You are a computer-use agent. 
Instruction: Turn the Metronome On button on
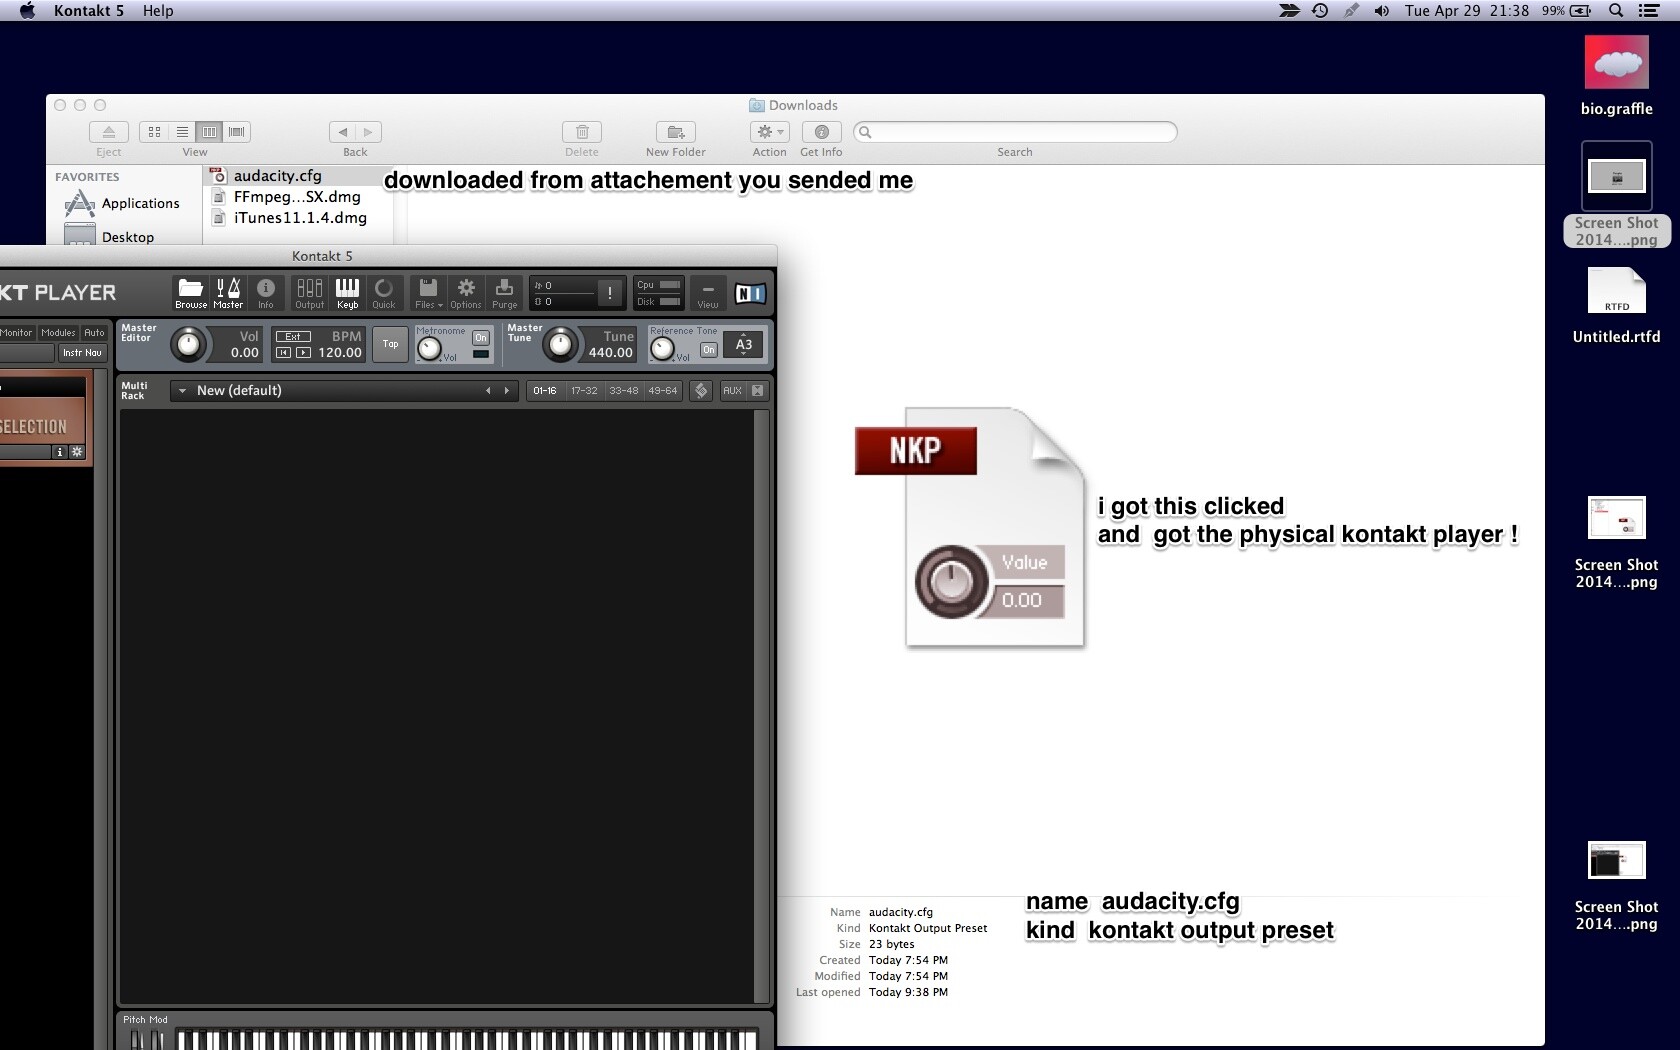481,338
